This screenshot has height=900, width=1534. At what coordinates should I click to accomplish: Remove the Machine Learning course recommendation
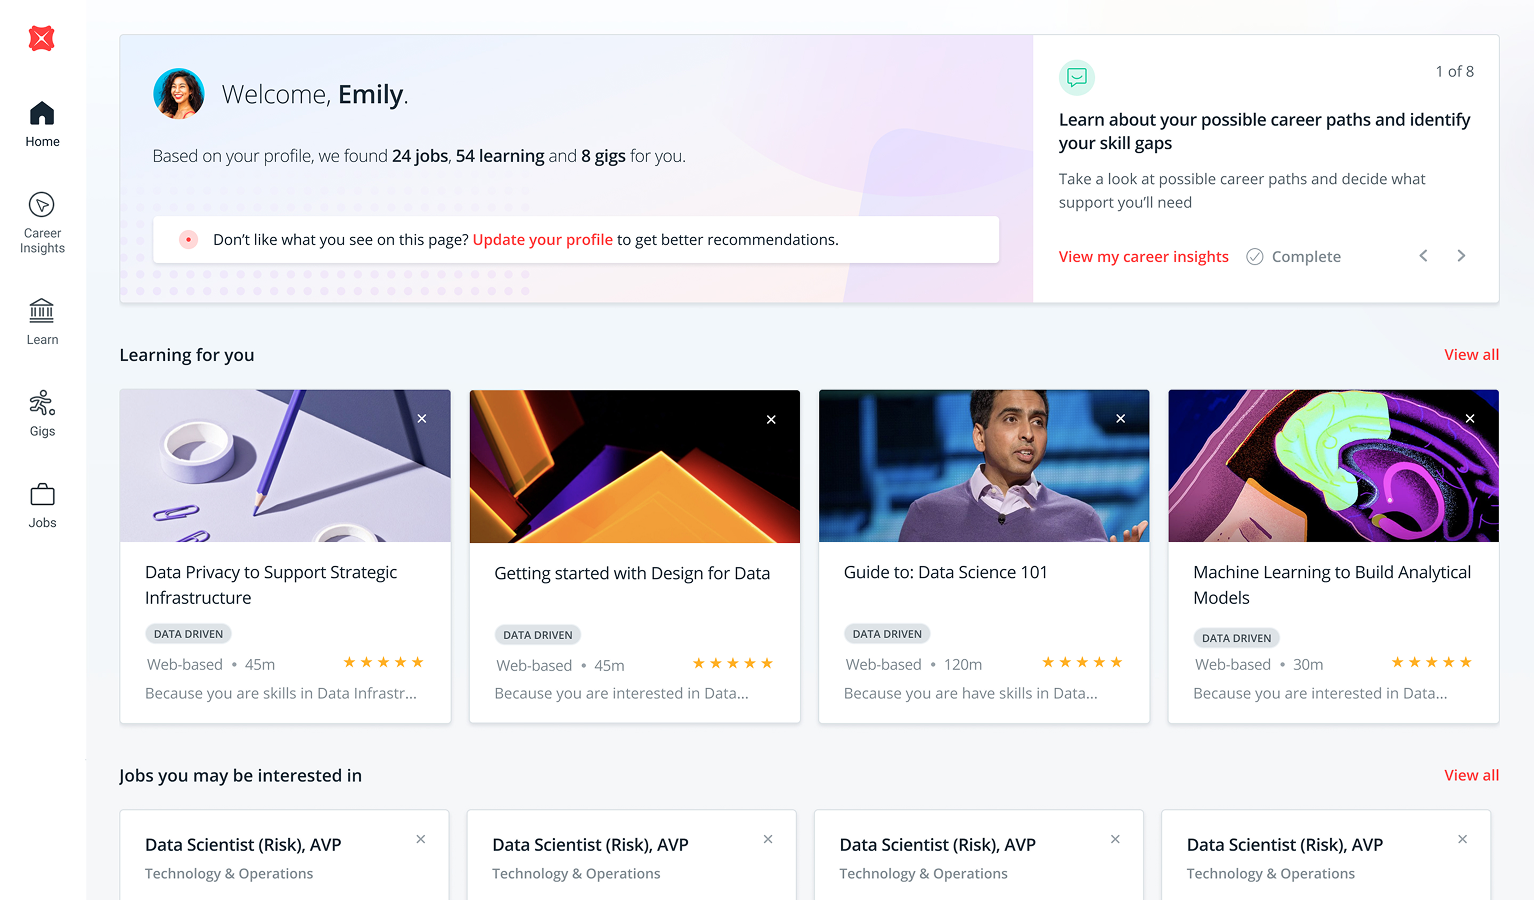(x=1469, y=418)
